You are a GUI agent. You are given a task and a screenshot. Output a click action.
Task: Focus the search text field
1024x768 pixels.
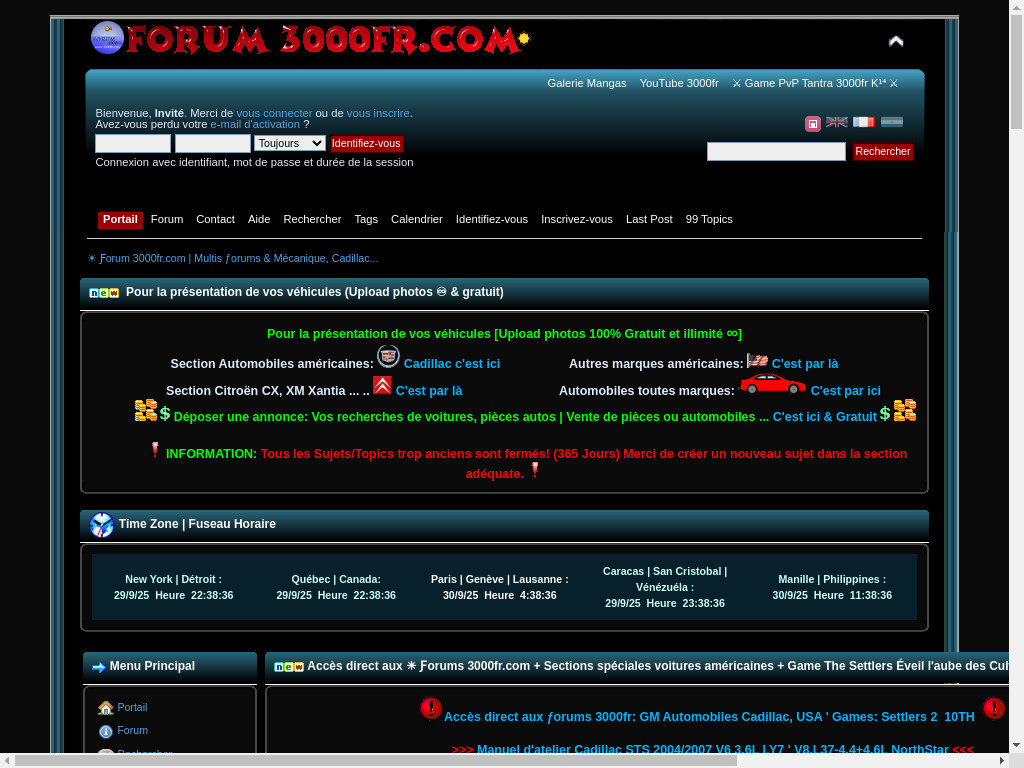[x=776, y=152]
